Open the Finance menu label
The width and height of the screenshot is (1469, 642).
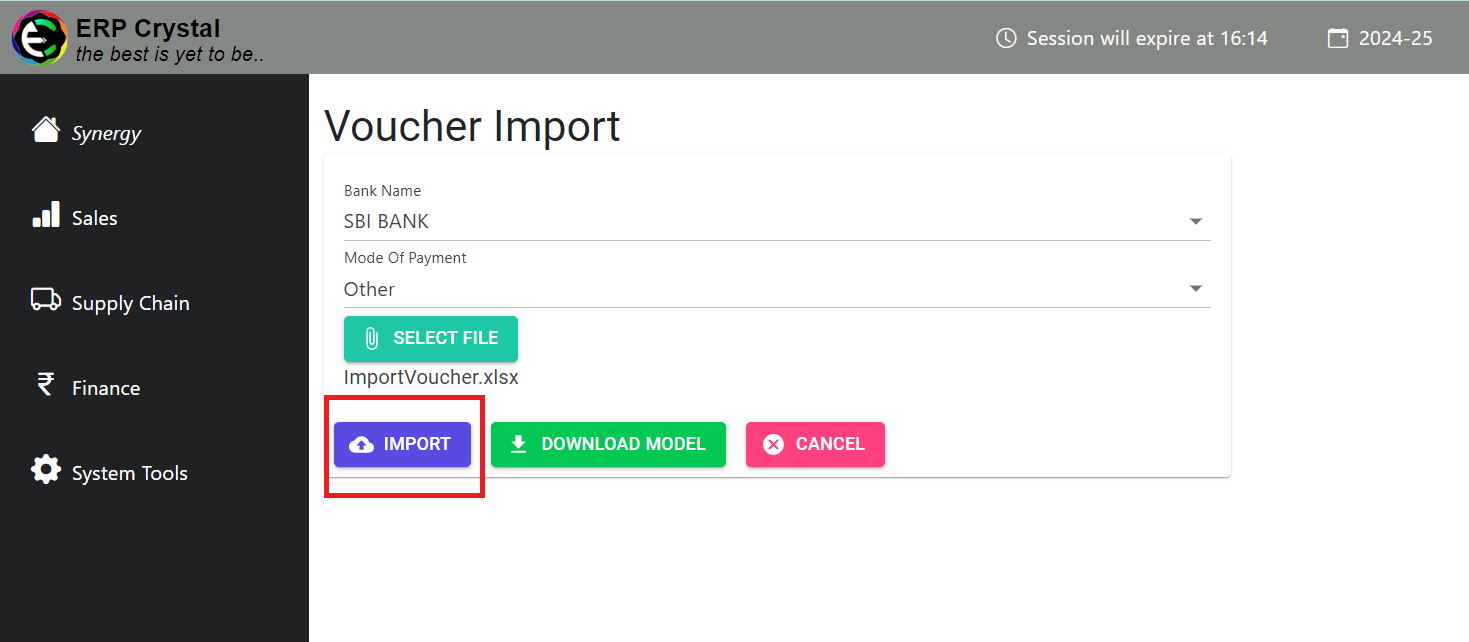pyautogui.click(x=106, y=389)
